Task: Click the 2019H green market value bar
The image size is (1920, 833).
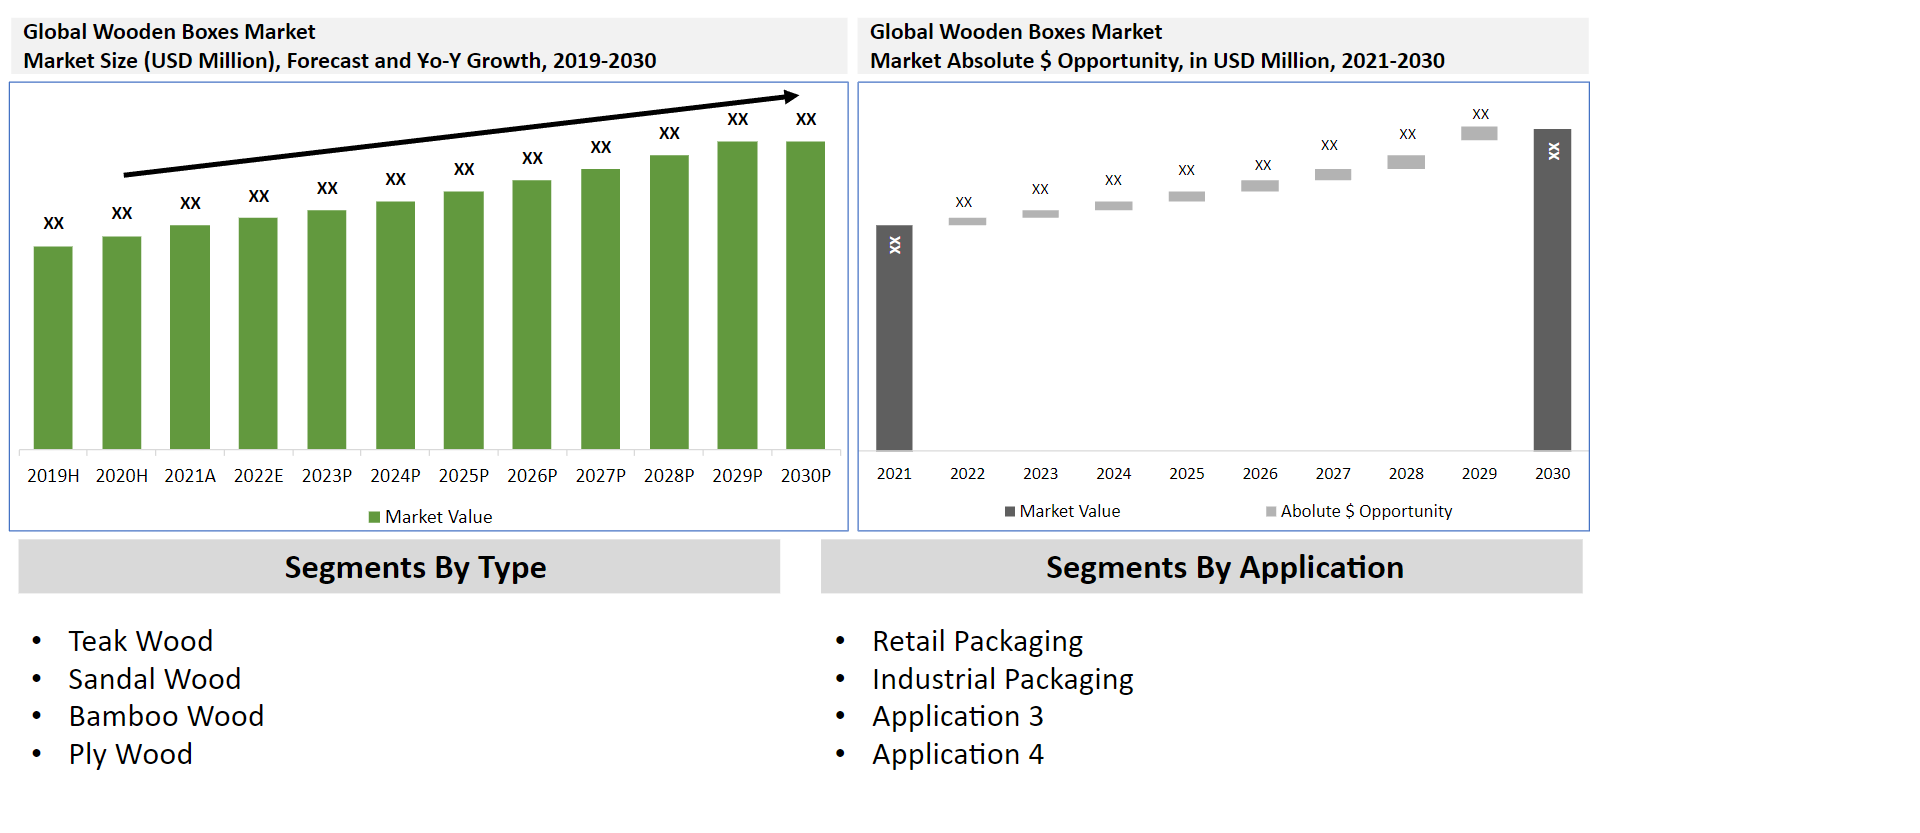Action: pos(53,347)
